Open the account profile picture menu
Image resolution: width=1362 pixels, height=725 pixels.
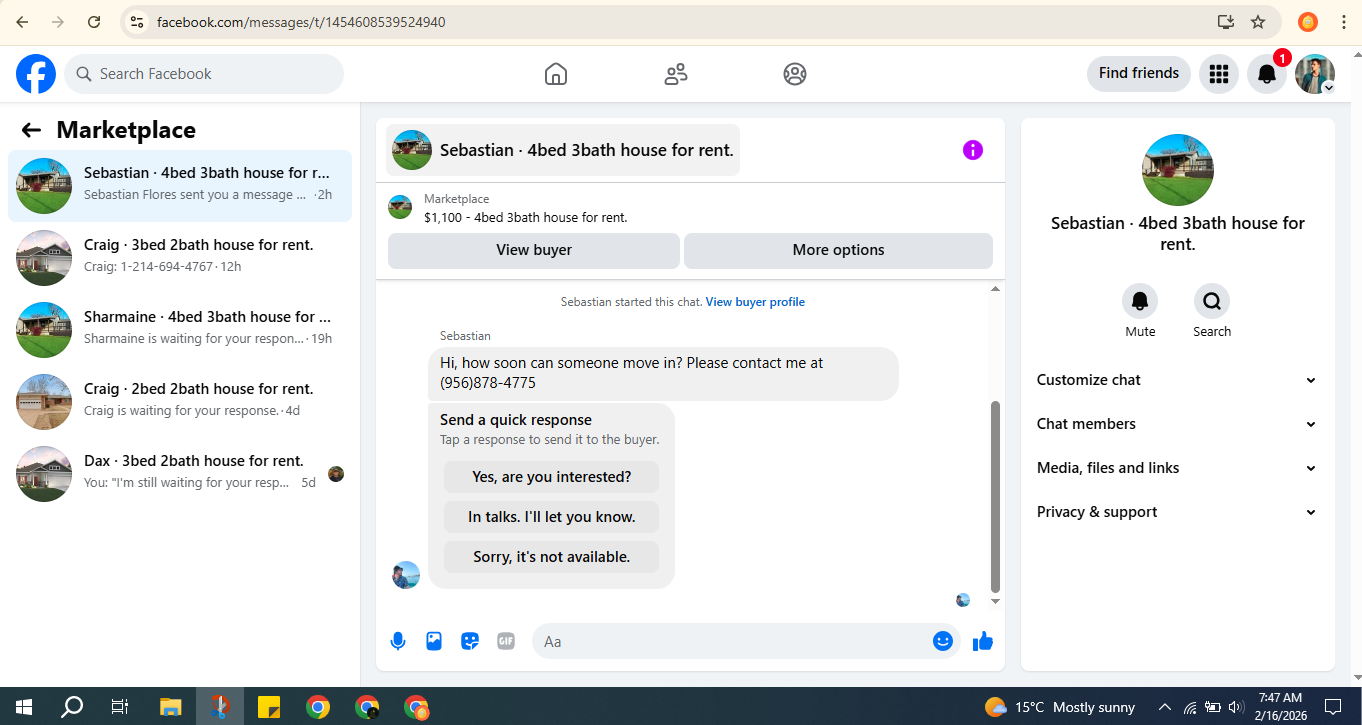point(1315,74)
